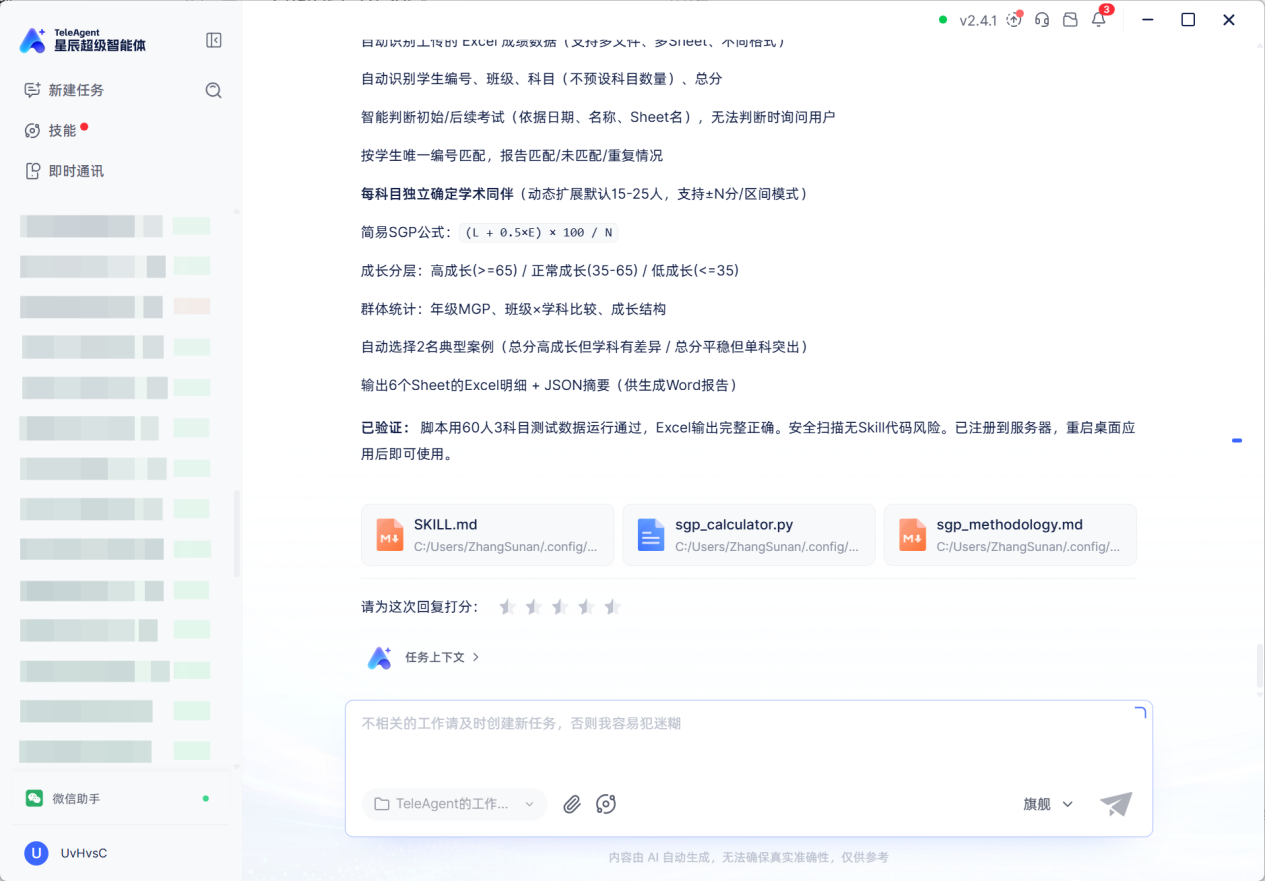The image size is (1265, 881).
Task: Click the line 自动识别学生编号、班级、科目
Action: click(541, 79)
